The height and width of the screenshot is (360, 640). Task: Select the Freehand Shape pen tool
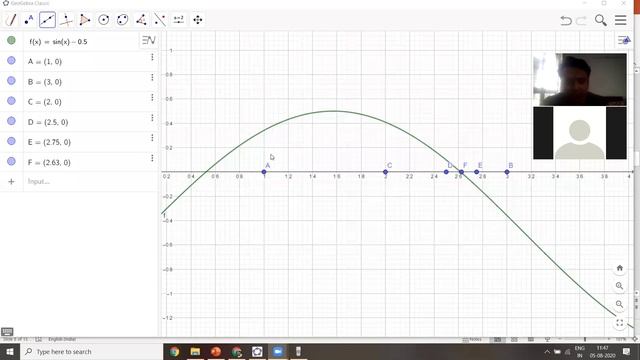tap(11, 20)
